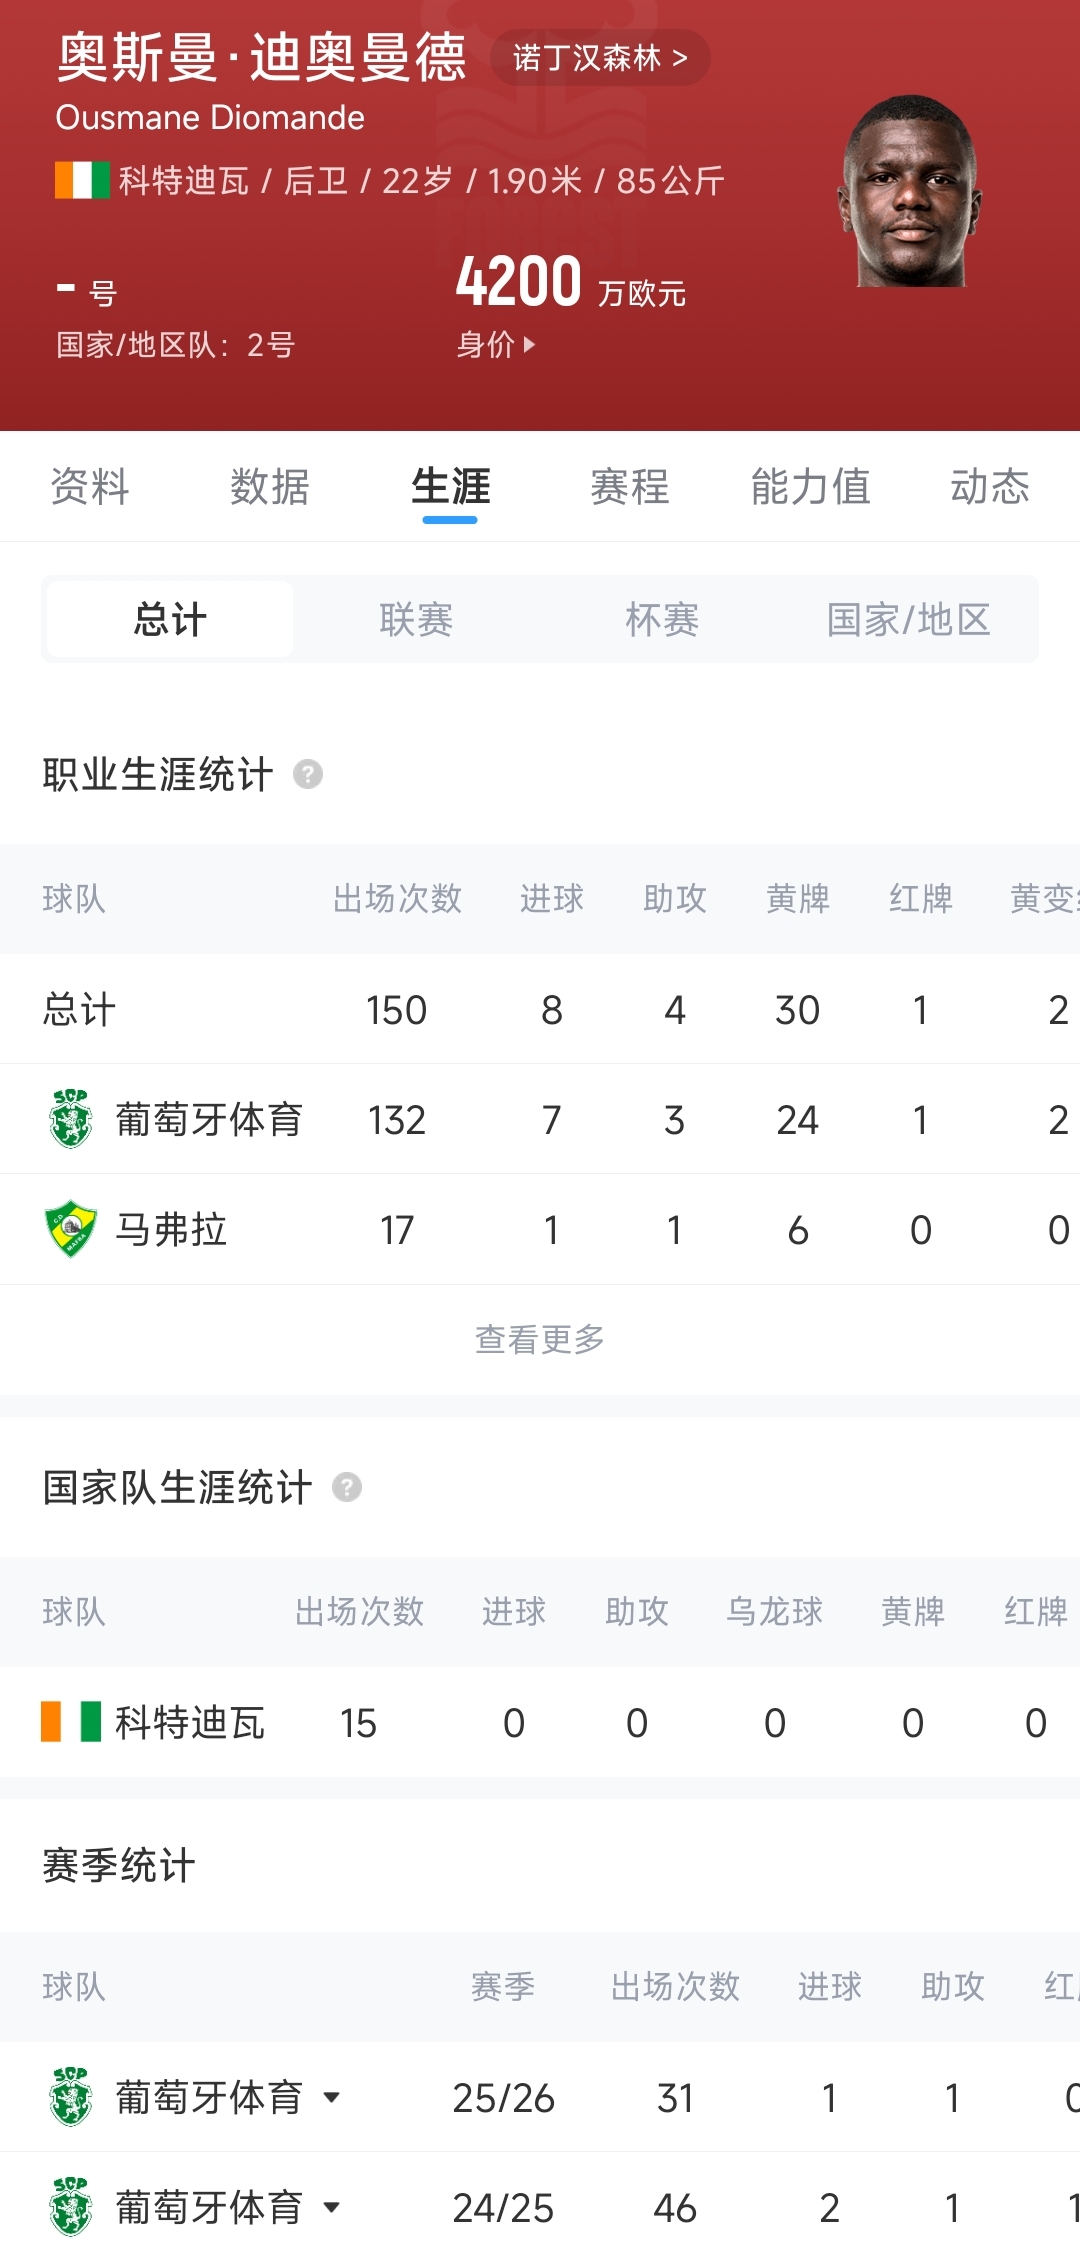1080x2260 pixels.
Task: Tap the Ivory Coast flag beside 科特迪瓦 national team row
Action: pos(71,1722)
